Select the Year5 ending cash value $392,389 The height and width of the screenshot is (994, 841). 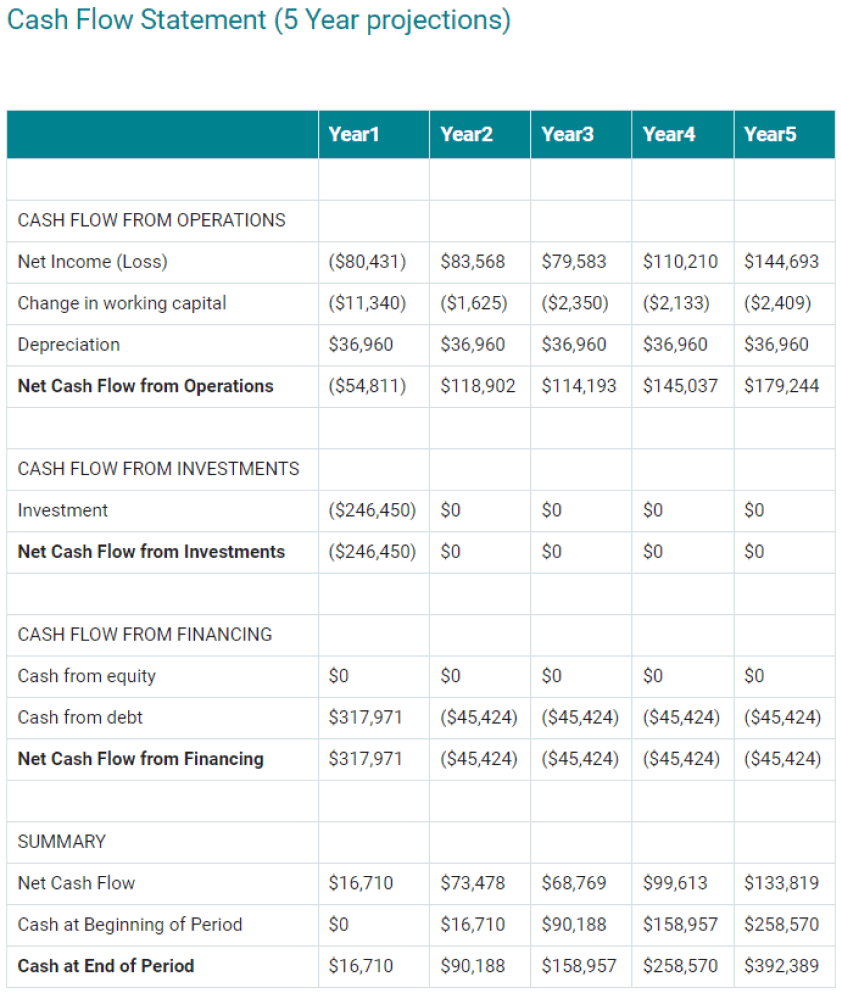781,966
